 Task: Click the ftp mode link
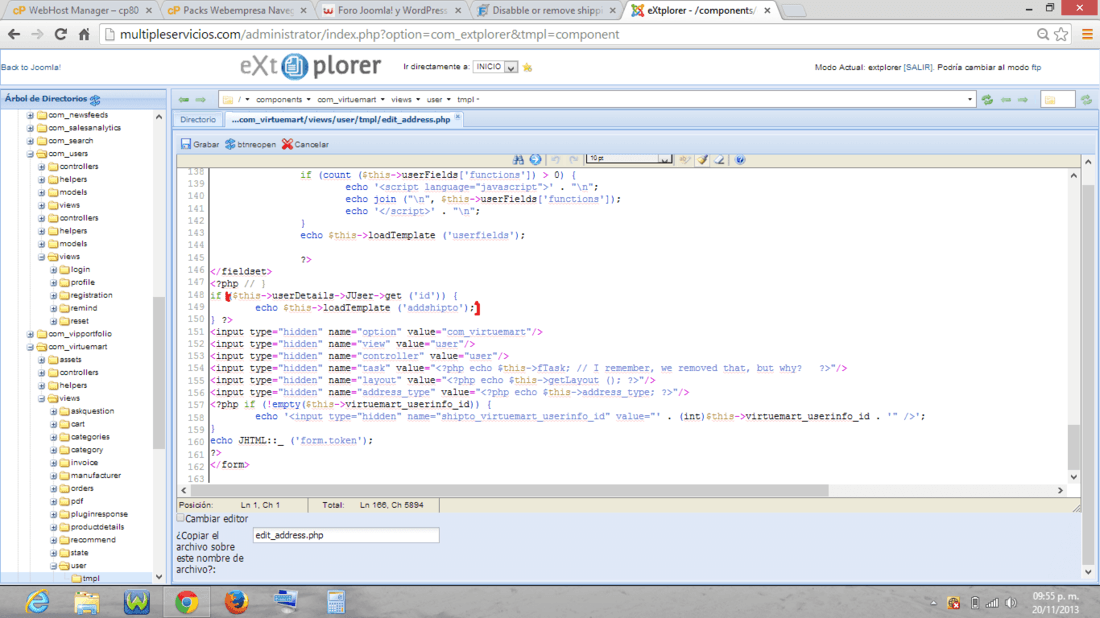click(x=1036, y=67)
